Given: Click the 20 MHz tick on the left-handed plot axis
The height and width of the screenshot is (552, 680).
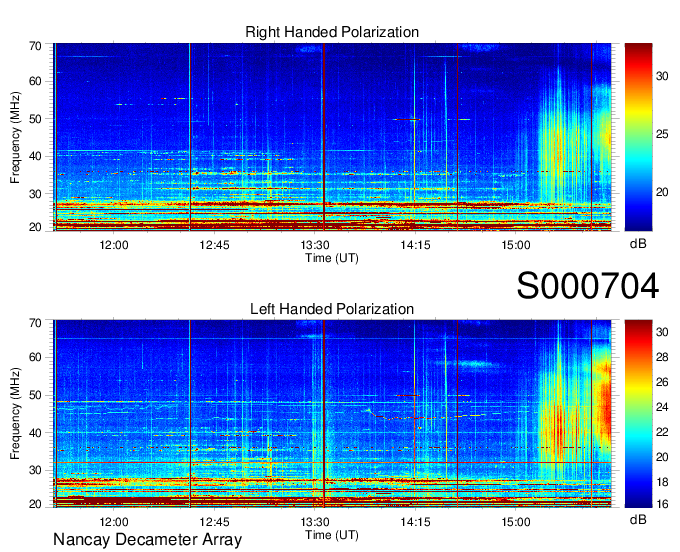Looking at the screenshot, I should click(35, 503).
